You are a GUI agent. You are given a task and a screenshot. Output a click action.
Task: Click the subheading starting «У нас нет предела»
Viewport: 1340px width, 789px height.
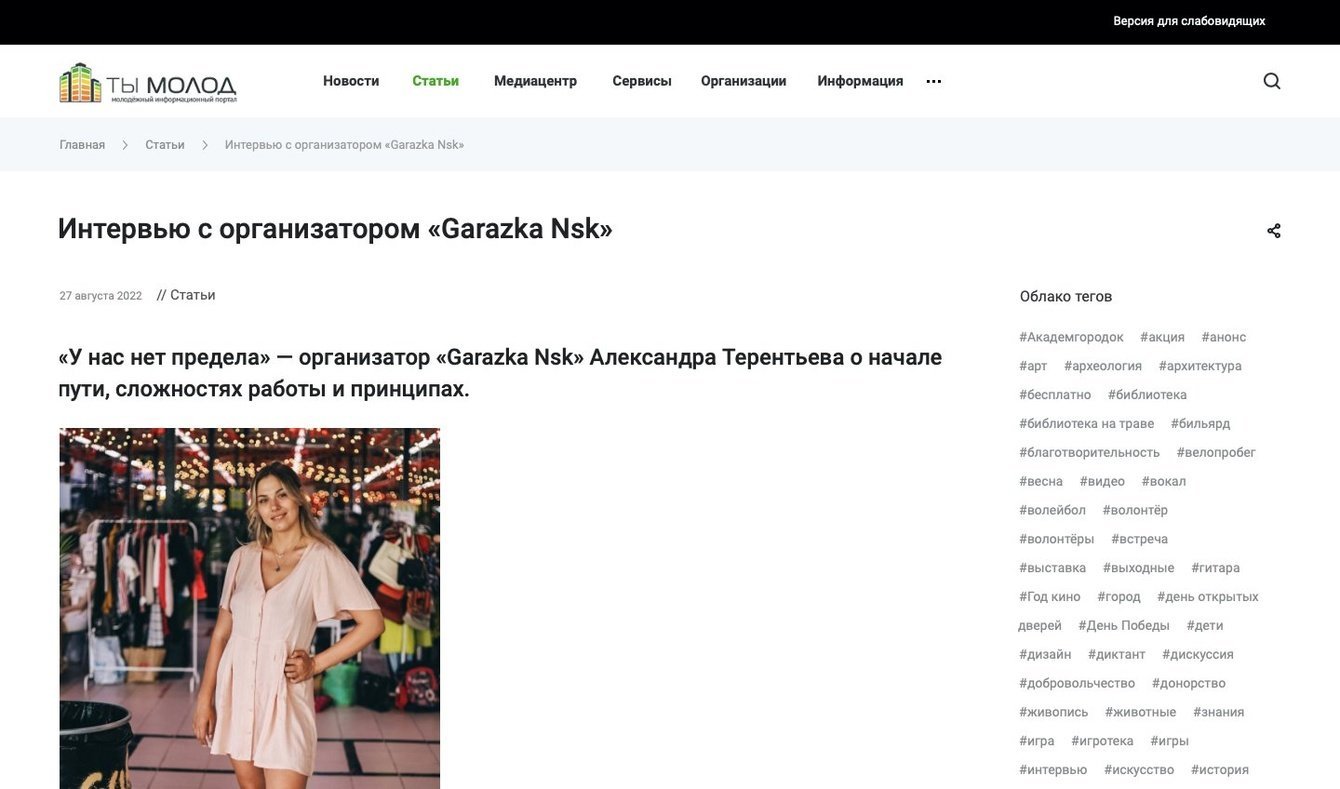[x=500, y=373]
